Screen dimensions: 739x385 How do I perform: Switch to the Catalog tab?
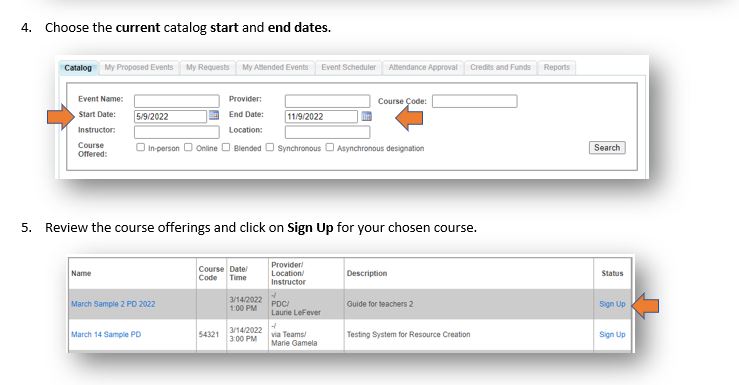pyautogui.click(x=78, y=67)
